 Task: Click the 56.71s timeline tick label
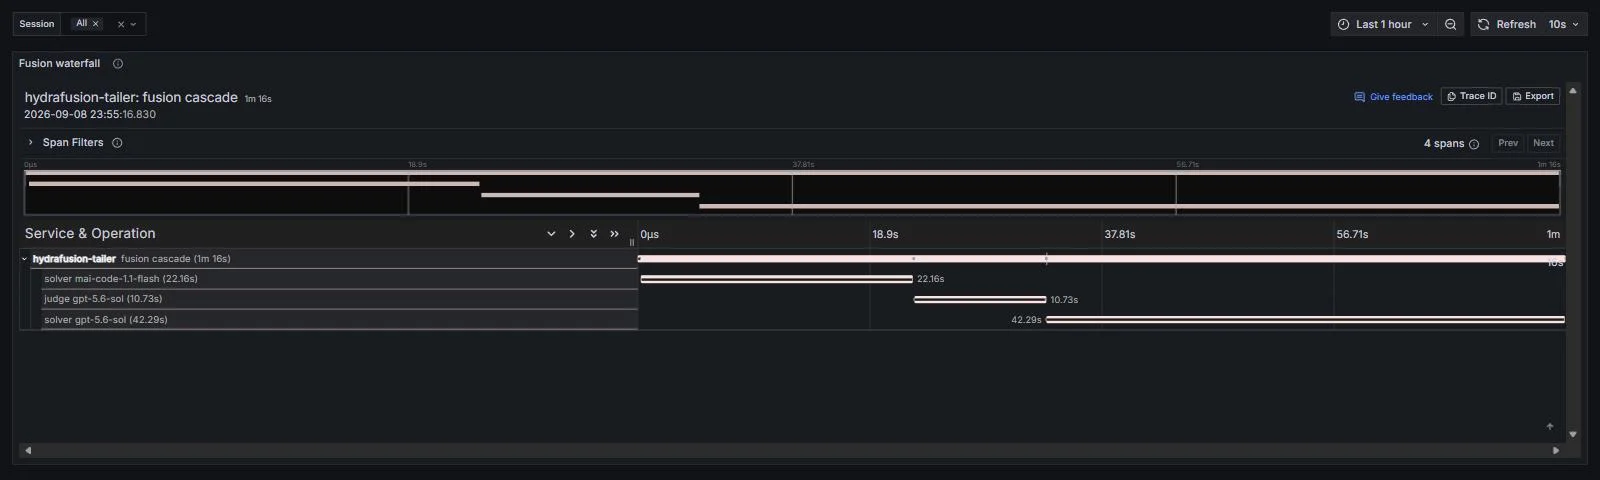[1352, 235]
